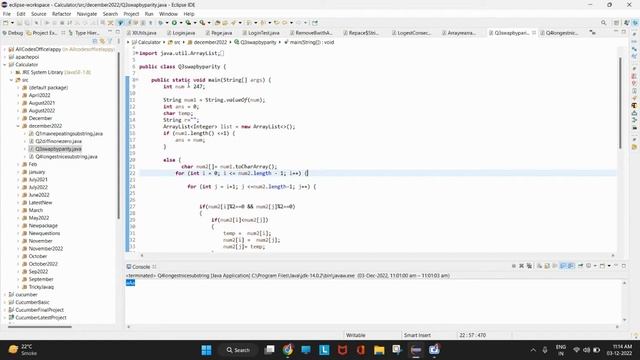Expand the April2022 package

click(x=18, y=96)
